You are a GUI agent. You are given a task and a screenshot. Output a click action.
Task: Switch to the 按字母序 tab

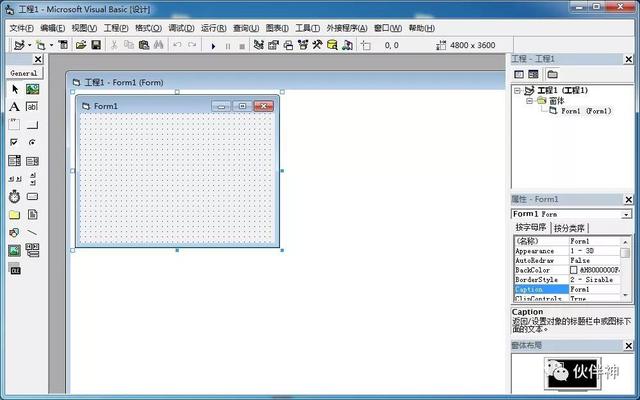coord(531,227)
